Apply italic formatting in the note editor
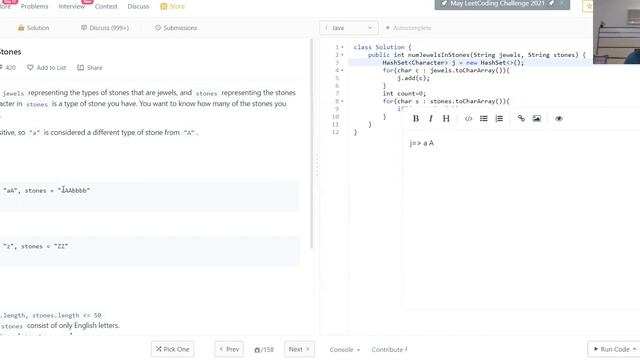 point(431,118)
